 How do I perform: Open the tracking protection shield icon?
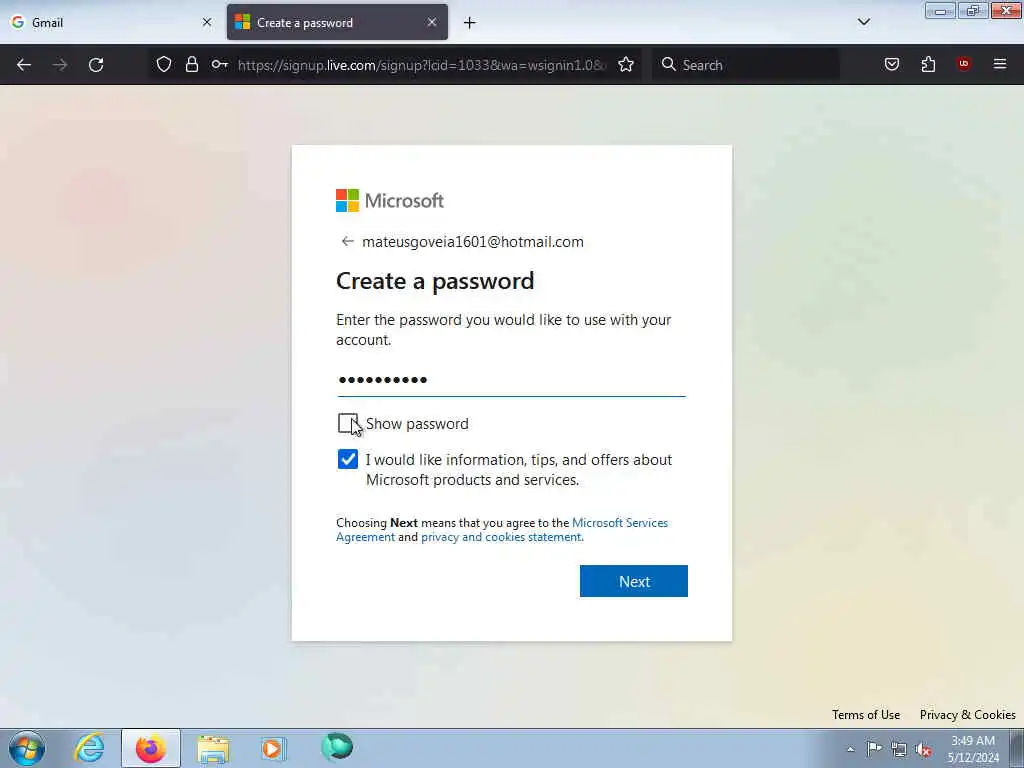[164, 64]
